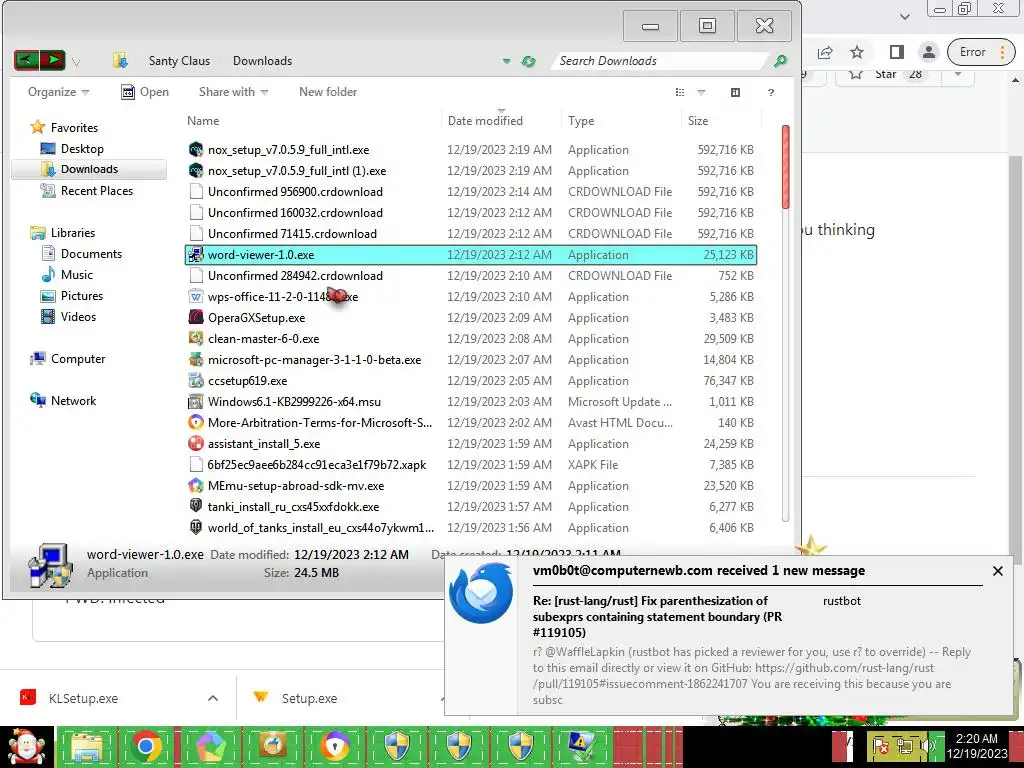Screen dimensions: 1024x768
Task: Click Santy Claus in the address breadcrumb
Action: pos(179,61)
